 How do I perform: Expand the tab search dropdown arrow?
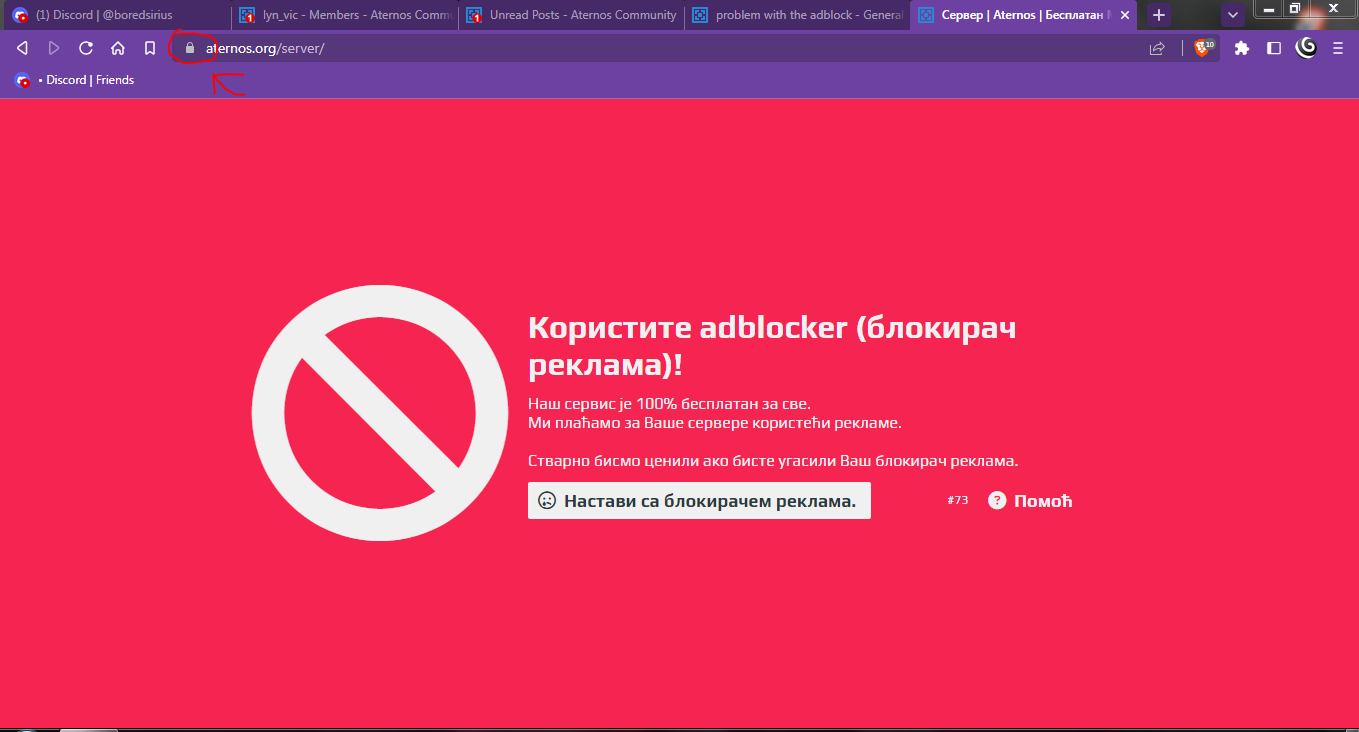(1233, 16)
